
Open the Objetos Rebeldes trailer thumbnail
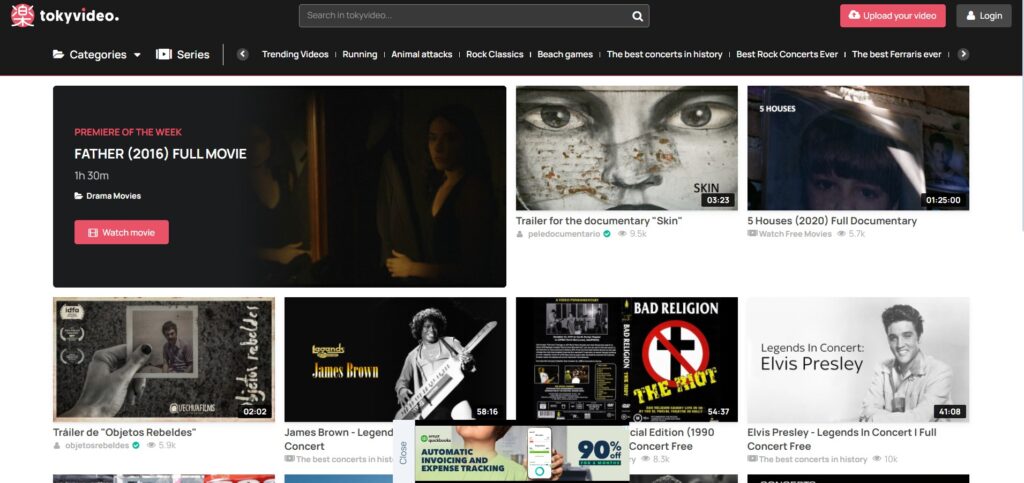coord(164,360)
